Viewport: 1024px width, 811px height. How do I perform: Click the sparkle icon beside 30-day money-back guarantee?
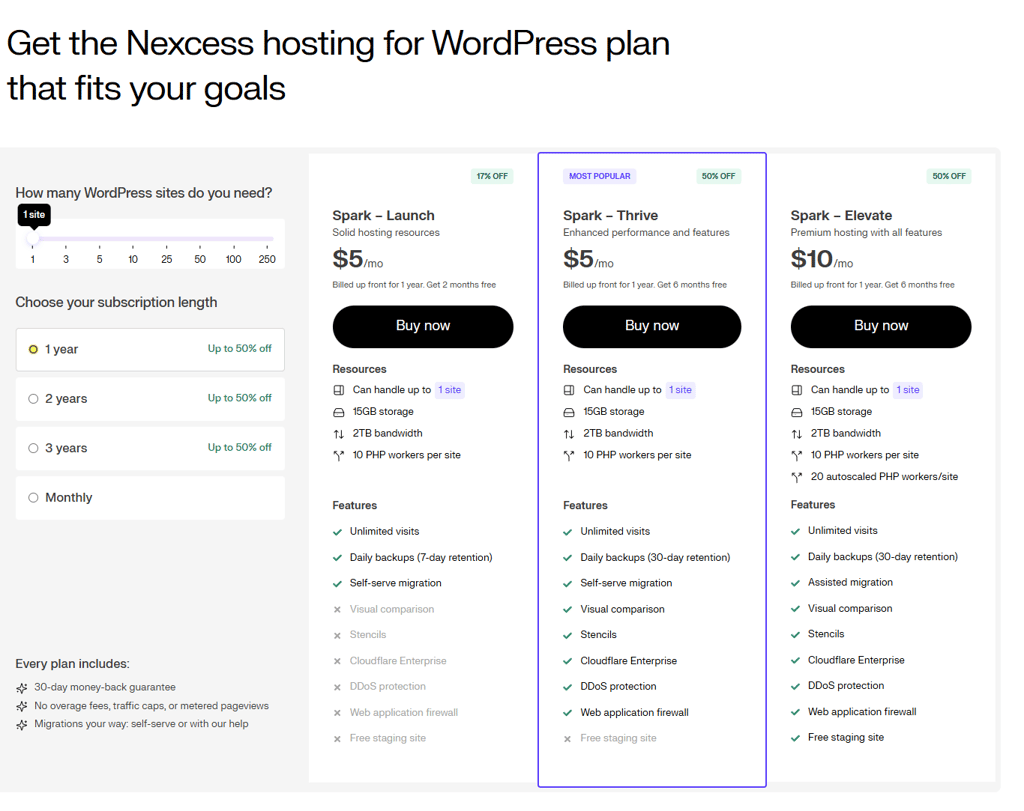pos(22,688)
